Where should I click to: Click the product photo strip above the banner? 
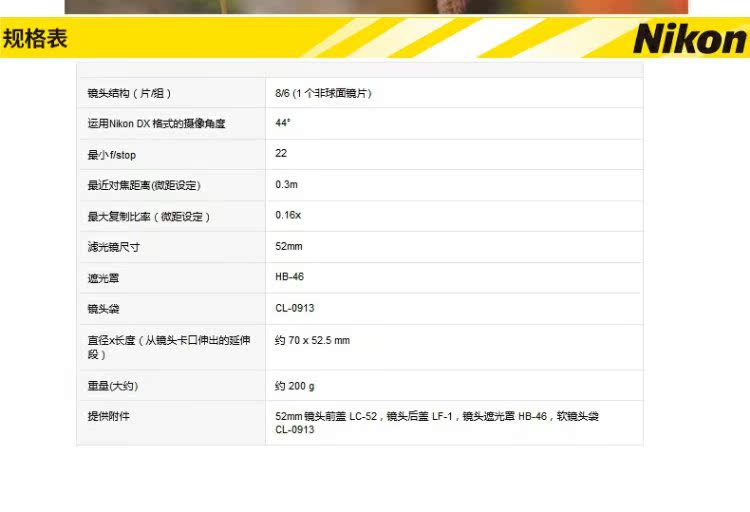376,7
